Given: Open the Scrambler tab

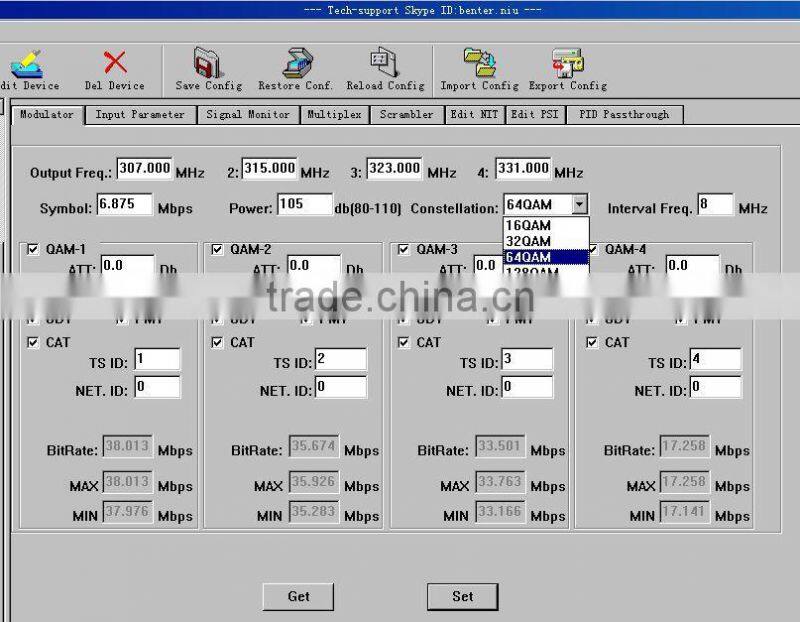Looking at the screenshot, I should [x=406, y=114].
